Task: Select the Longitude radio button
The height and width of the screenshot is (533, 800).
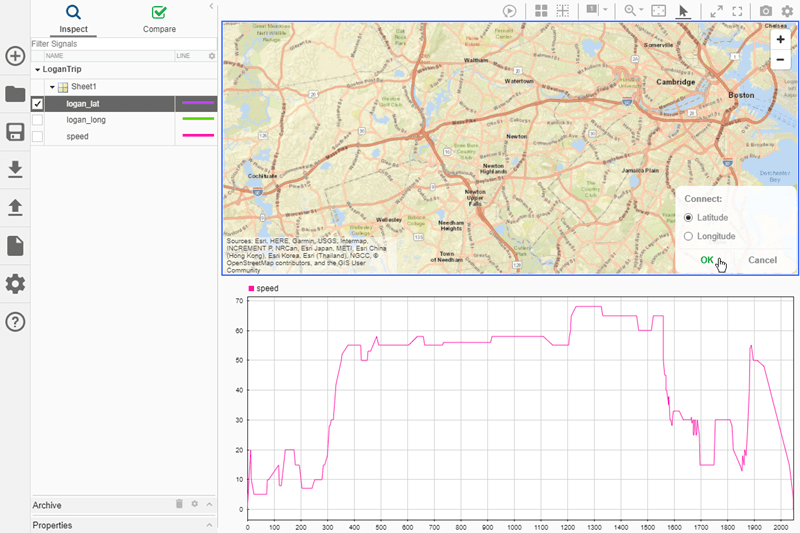Action: tap(688, 236)
